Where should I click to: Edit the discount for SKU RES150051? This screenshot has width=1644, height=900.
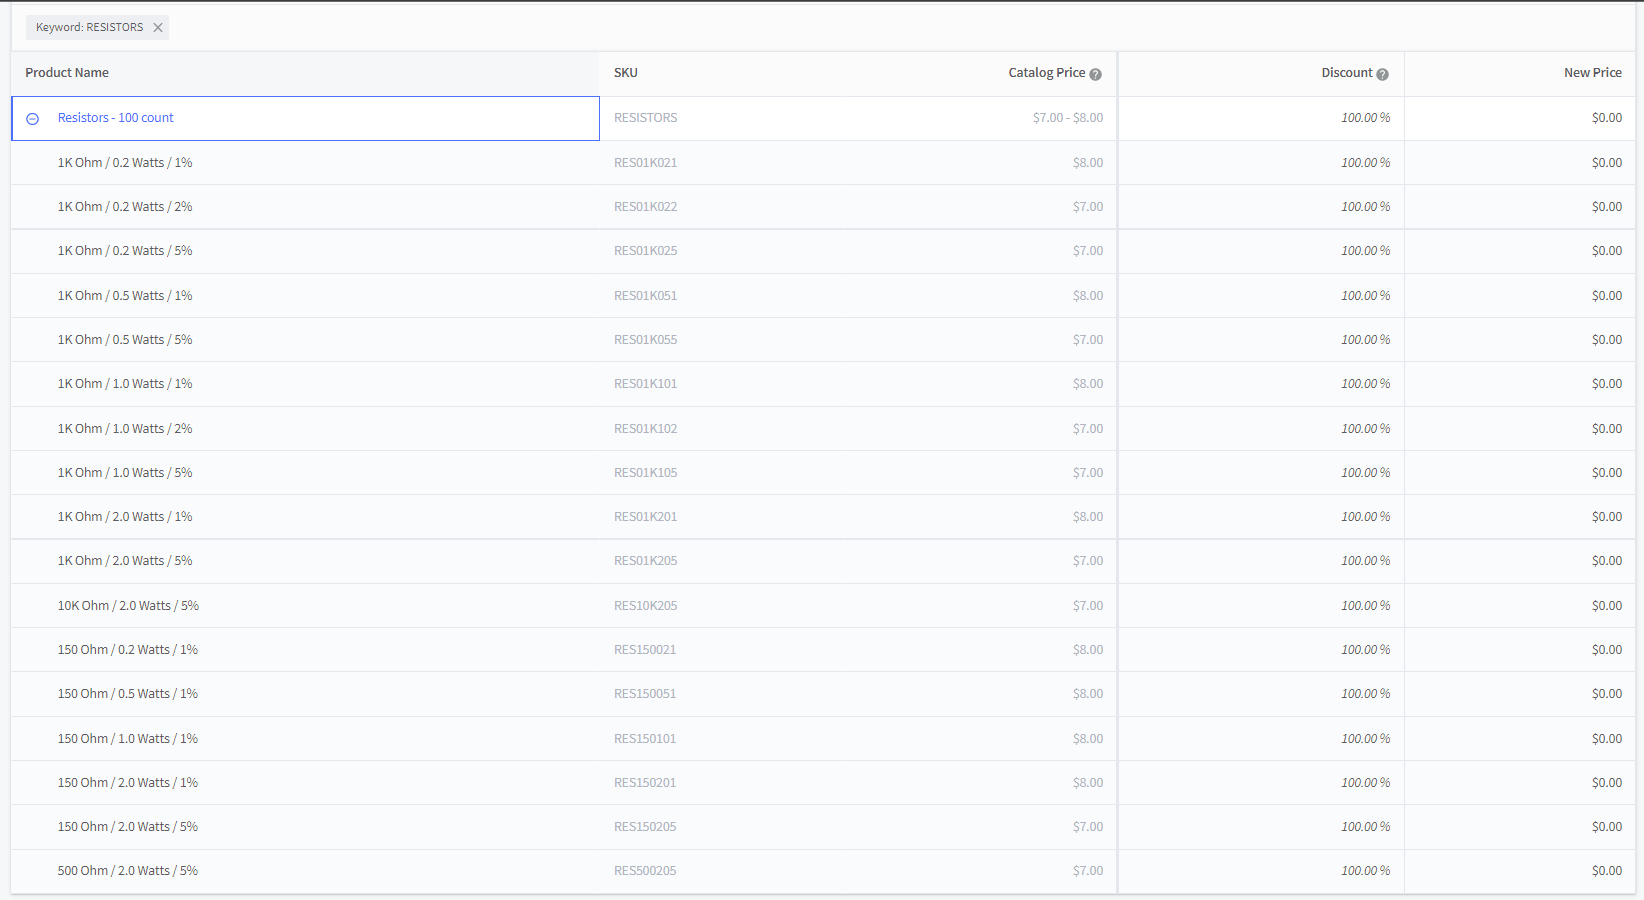1261,694
